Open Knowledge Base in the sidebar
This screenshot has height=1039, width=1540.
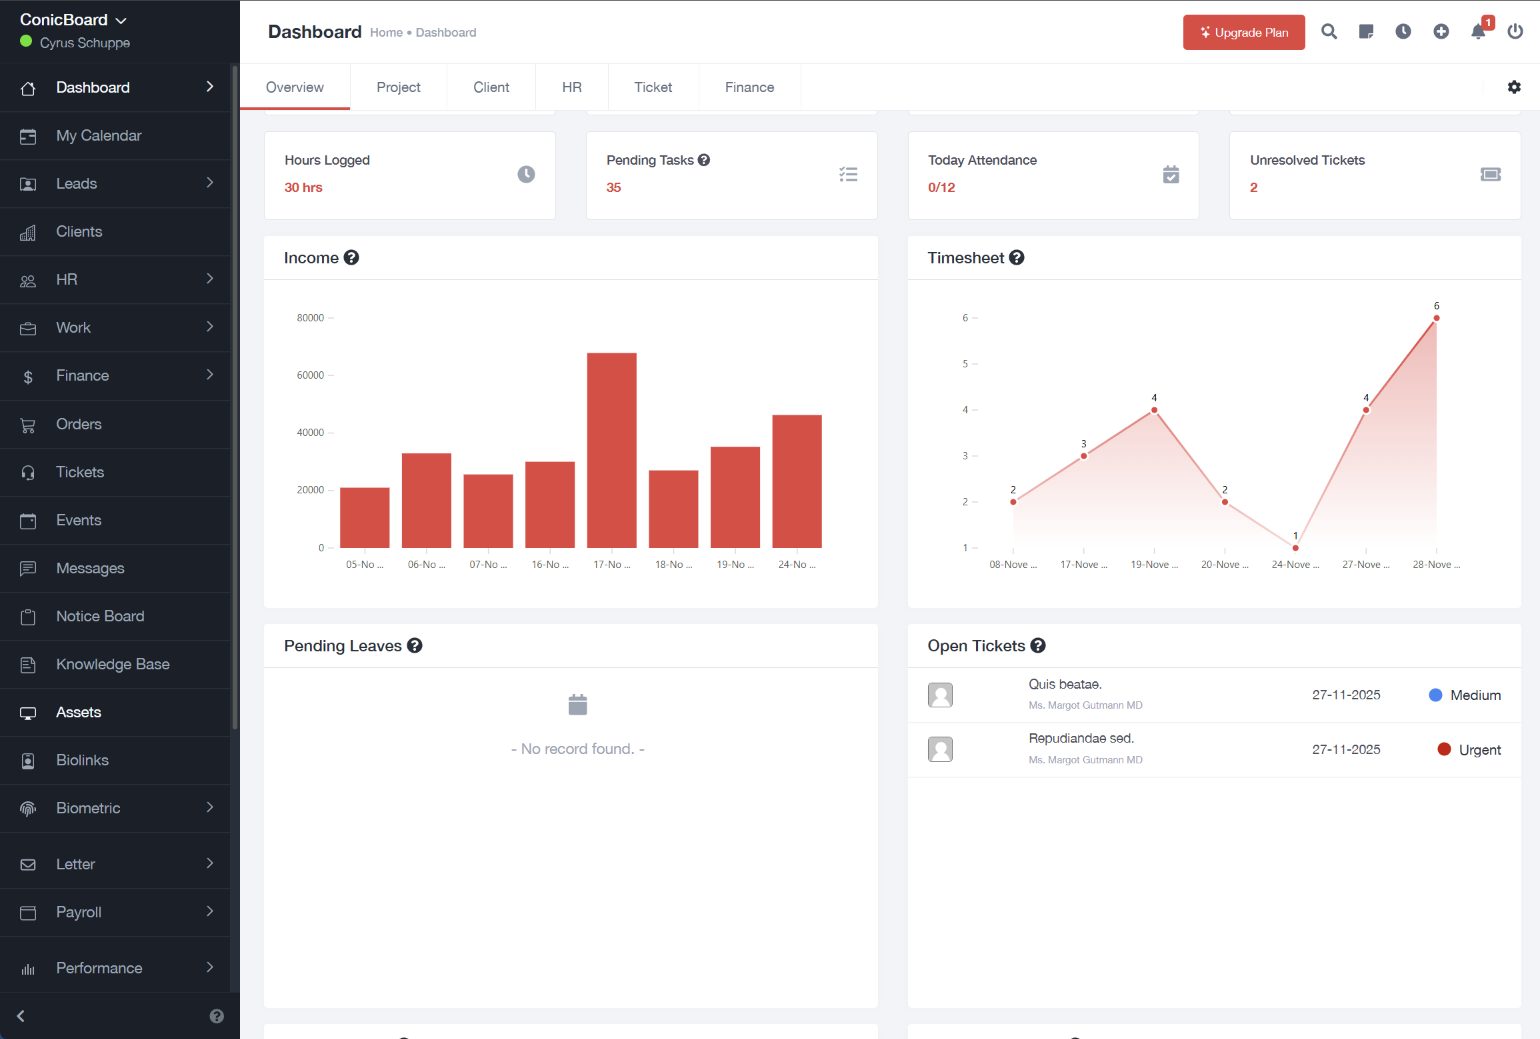coord(115,664)
